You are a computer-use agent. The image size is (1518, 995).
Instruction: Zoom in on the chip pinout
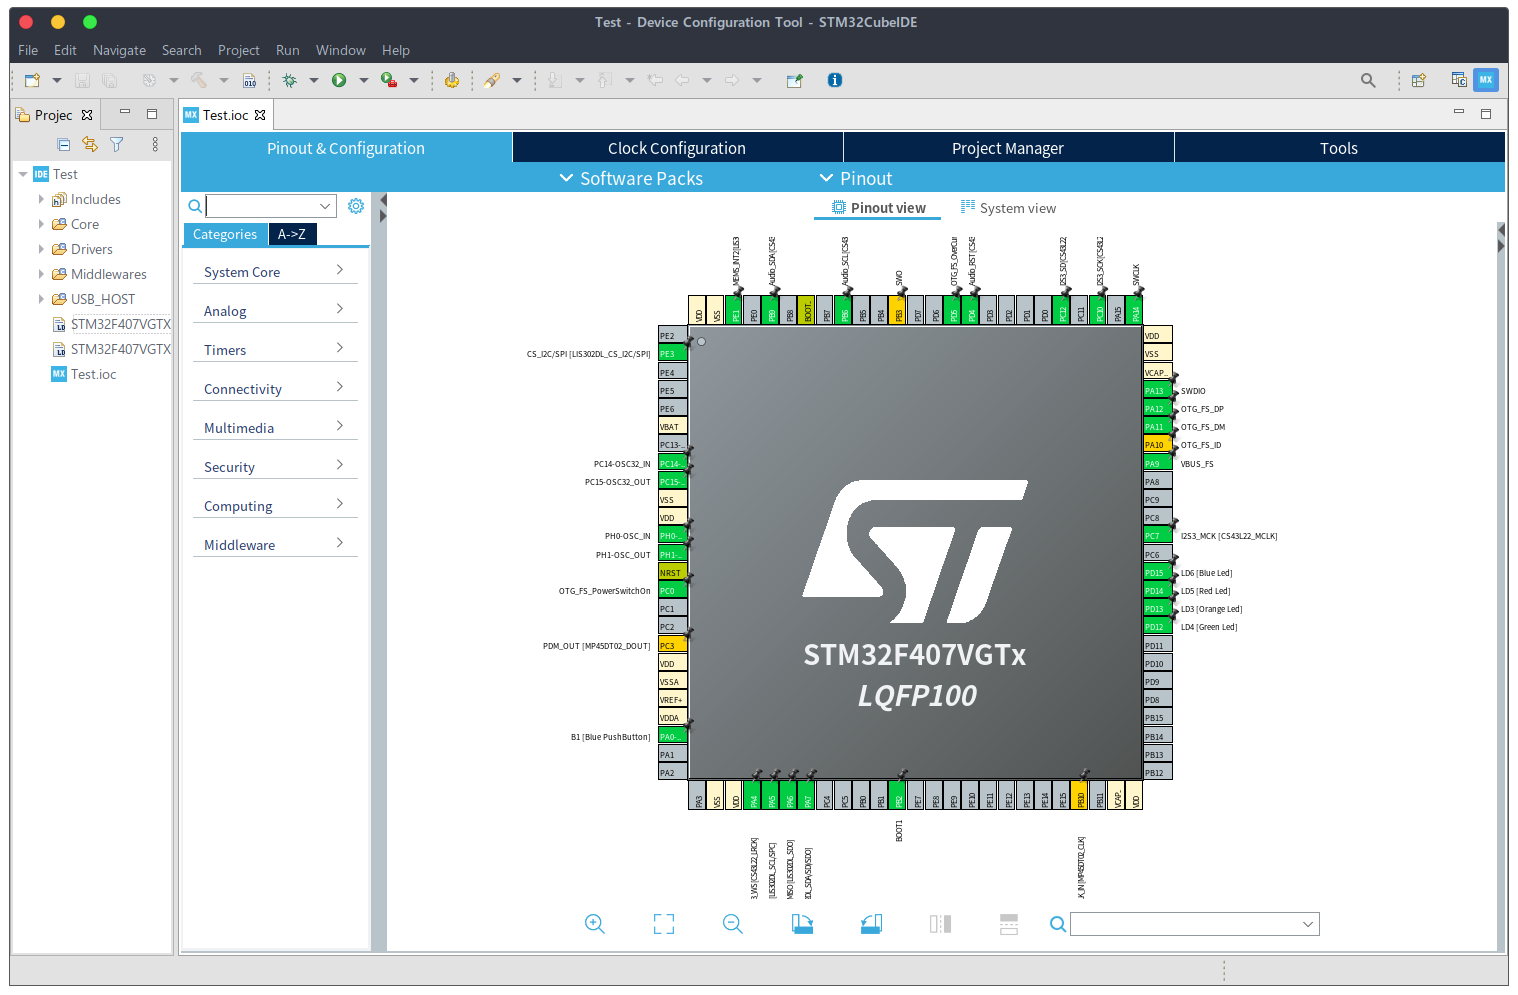[x=595, y=924]
